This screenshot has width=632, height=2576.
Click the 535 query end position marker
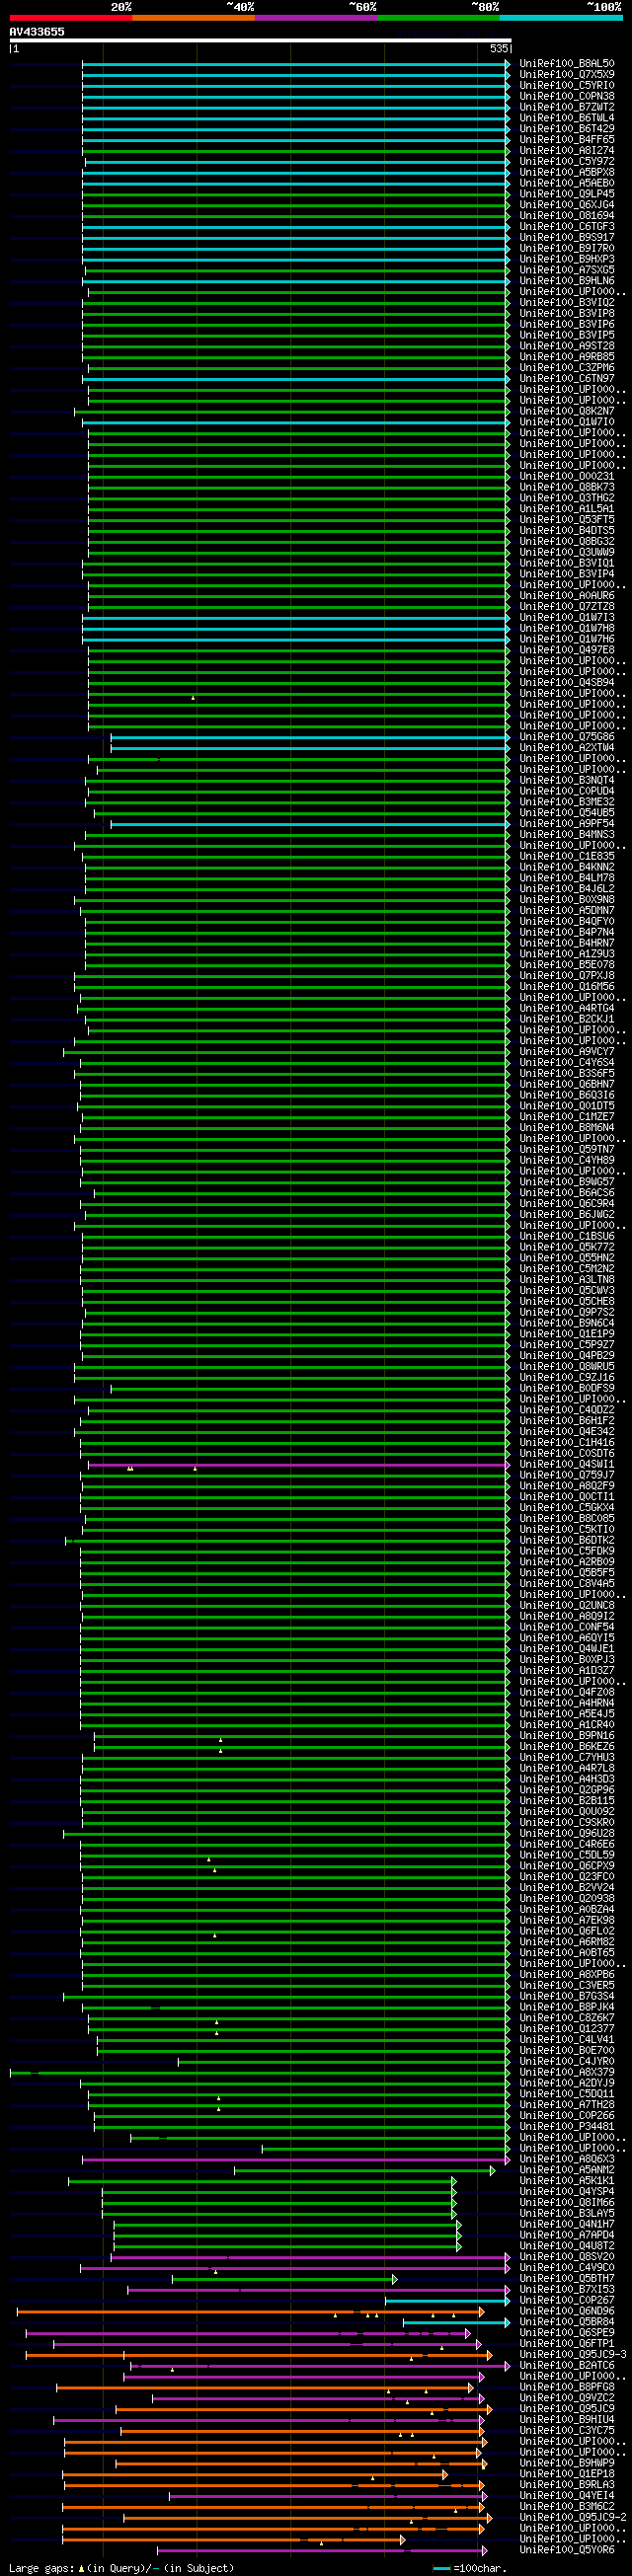(x=500, y=49)
